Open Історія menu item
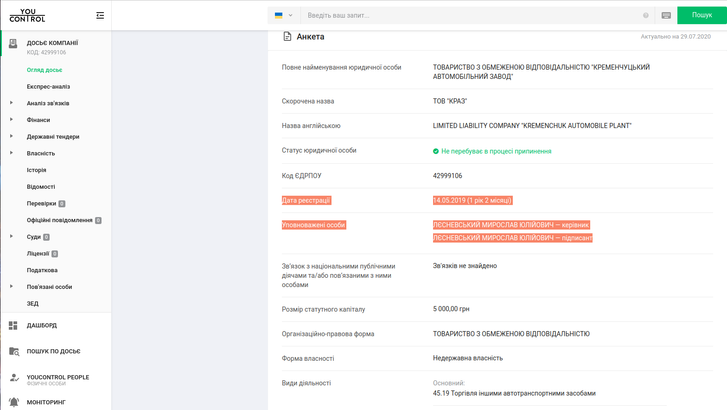The image size is (727, 410). point(36,170)
